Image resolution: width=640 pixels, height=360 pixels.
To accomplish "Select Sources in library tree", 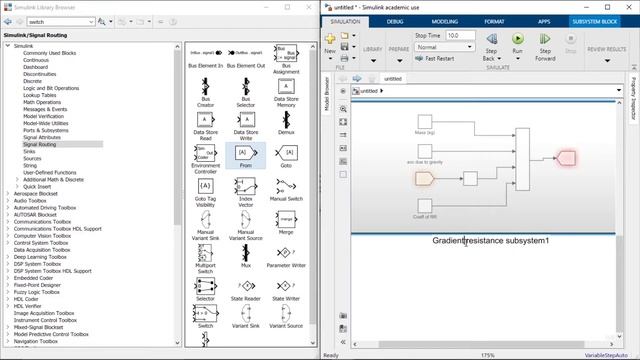I will click(x=32, y=158).
